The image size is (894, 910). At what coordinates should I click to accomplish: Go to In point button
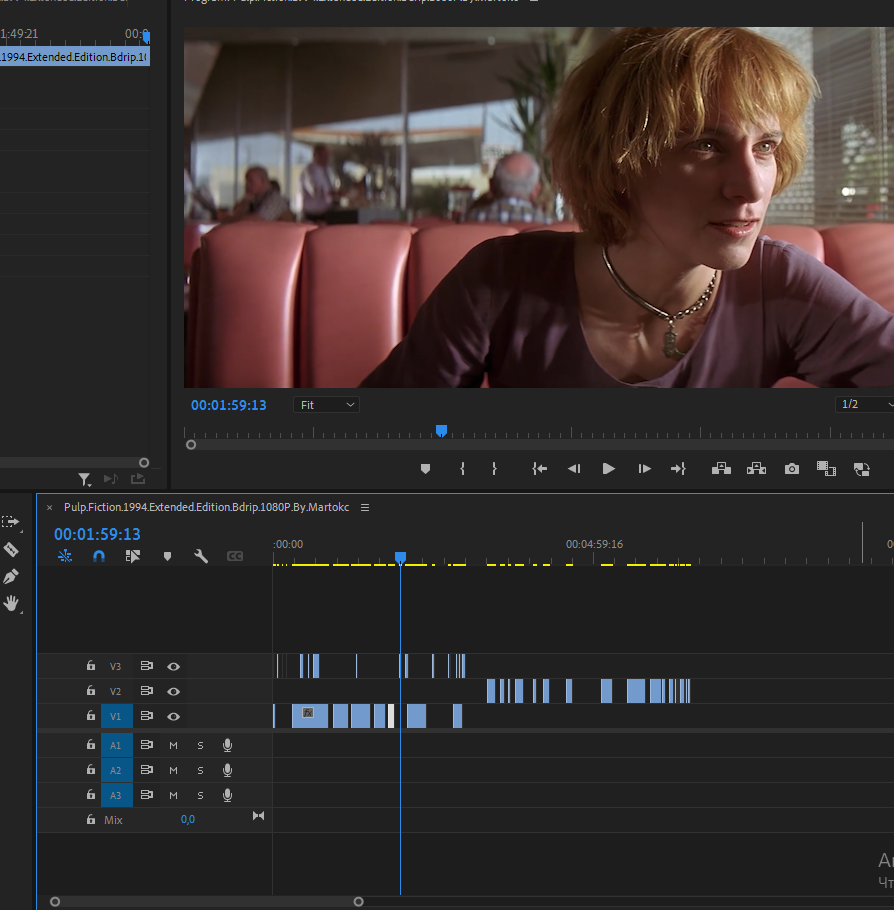click(539, 468)
